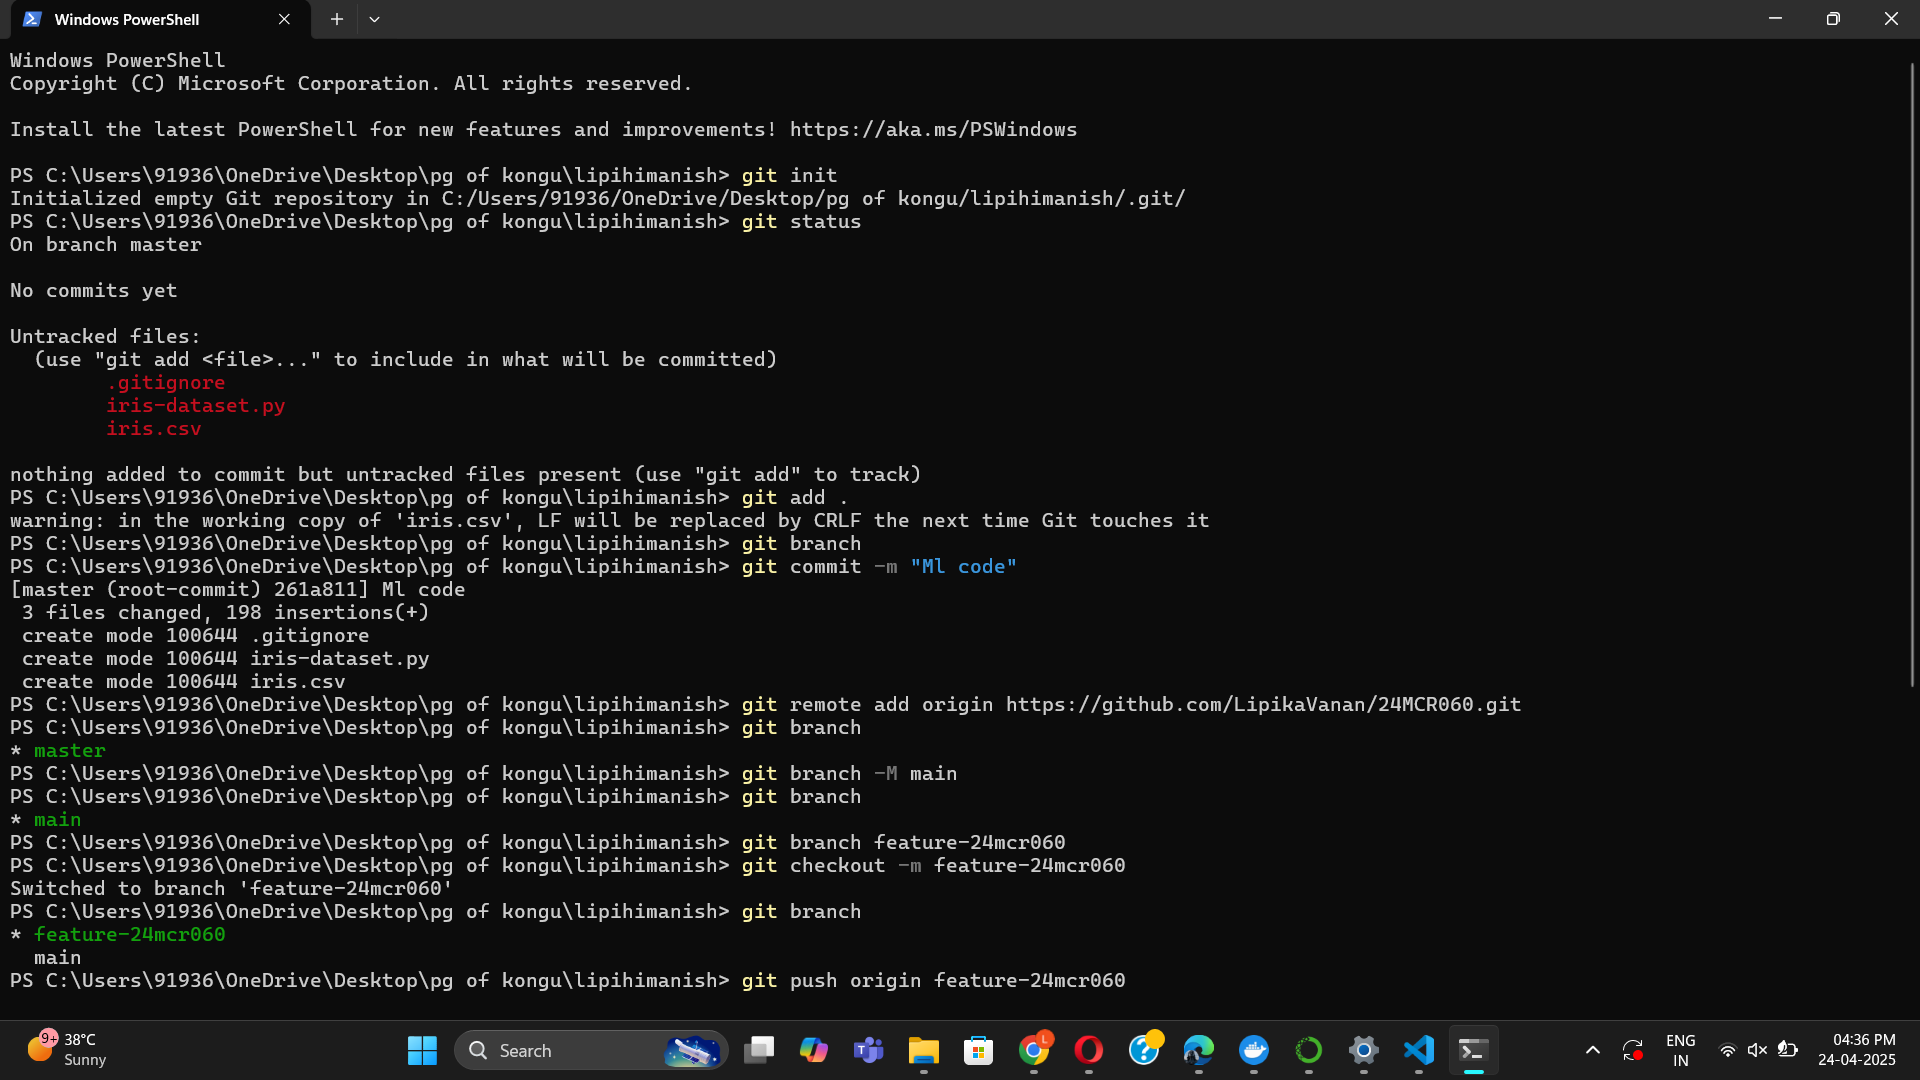Click the red 'iris-dataset.py' file name
The height and width of the screenshot is (1080, 1920).
(196, 406)
